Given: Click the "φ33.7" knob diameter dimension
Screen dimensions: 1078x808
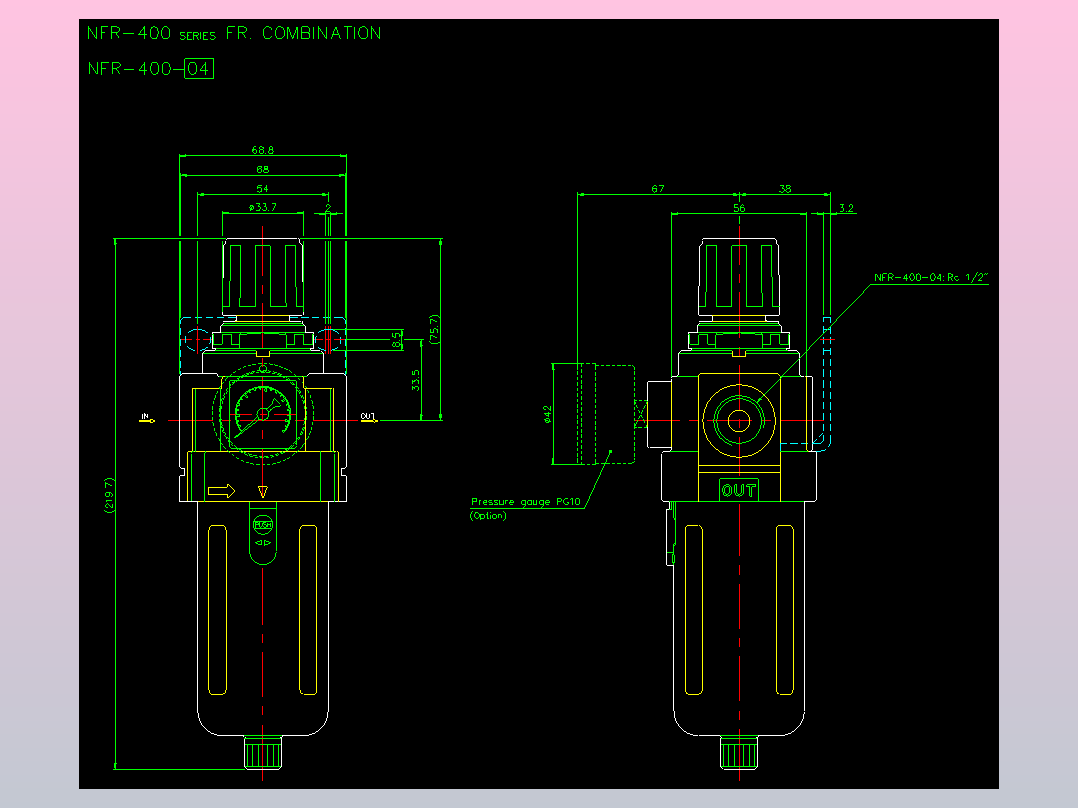Looking at the screenshot, I should [x=263, y=207].
